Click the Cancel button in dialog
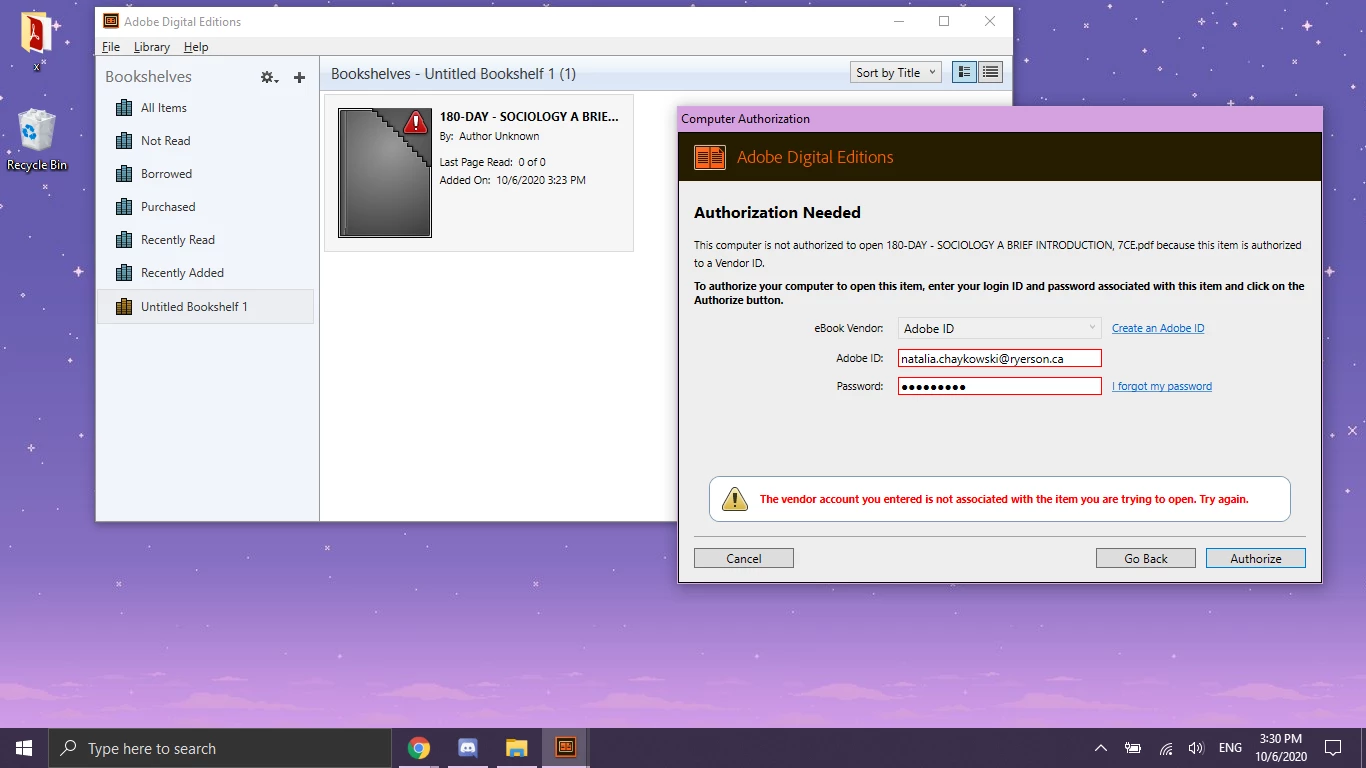This screenshot has width=1366, height=768. pyautogui.click(x=744, y=558)
